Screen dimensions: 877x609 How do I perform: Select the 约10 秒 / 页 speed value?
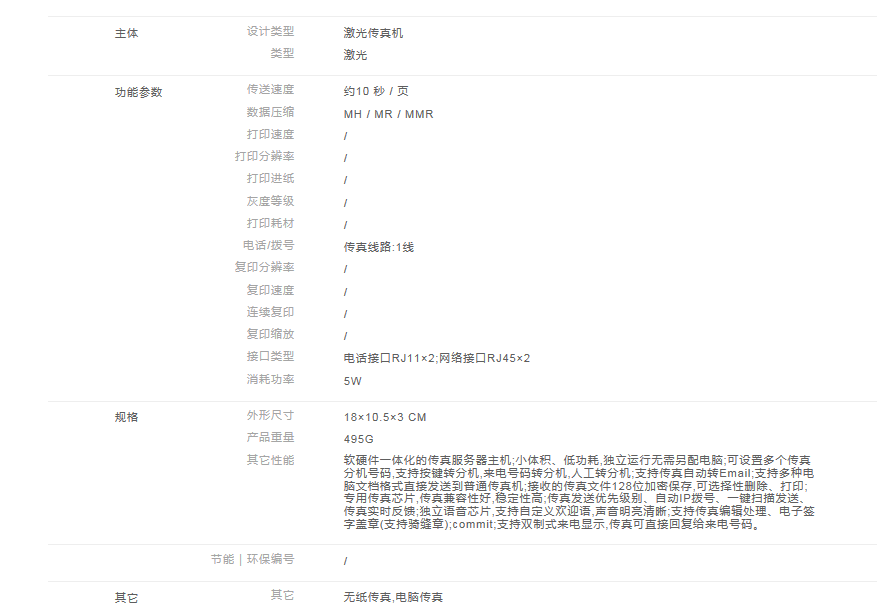(376, 91)
